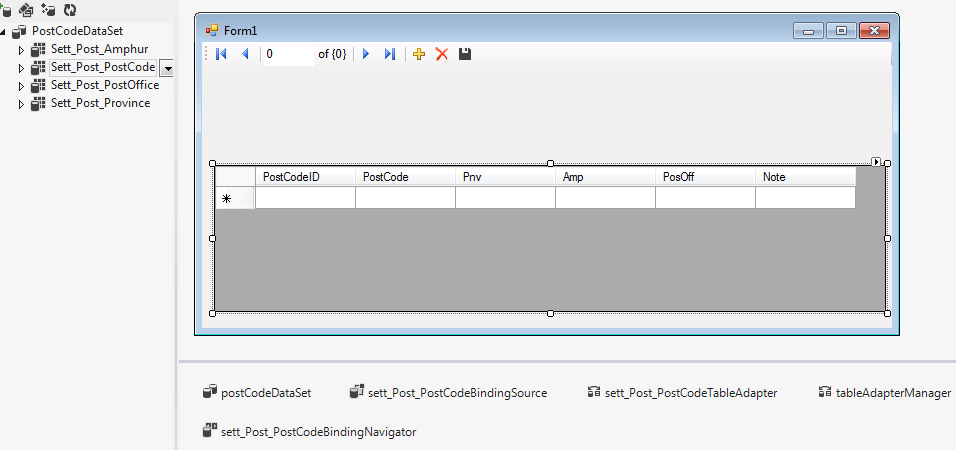Select sett_Post_PostCodeTableAdapter component

click(682, 393)
